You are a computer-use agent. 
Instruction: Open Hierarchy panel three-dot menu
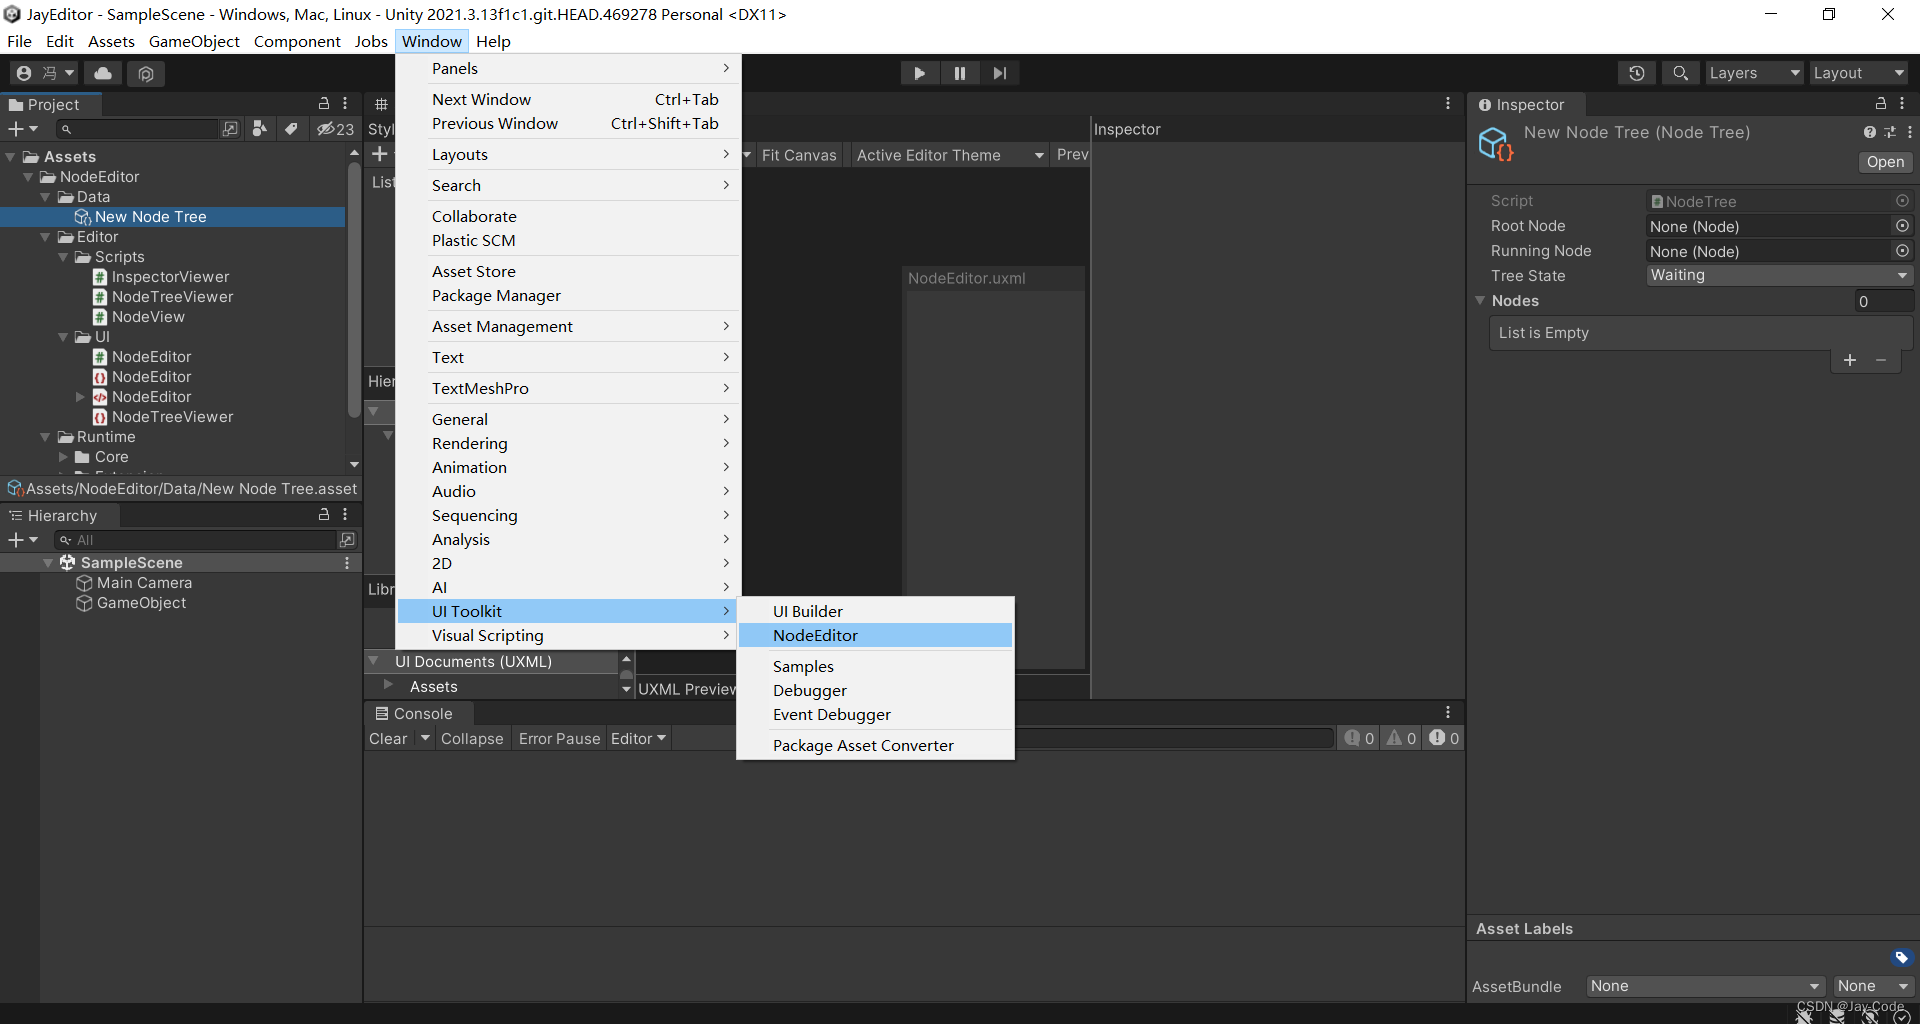coord(345,514)
